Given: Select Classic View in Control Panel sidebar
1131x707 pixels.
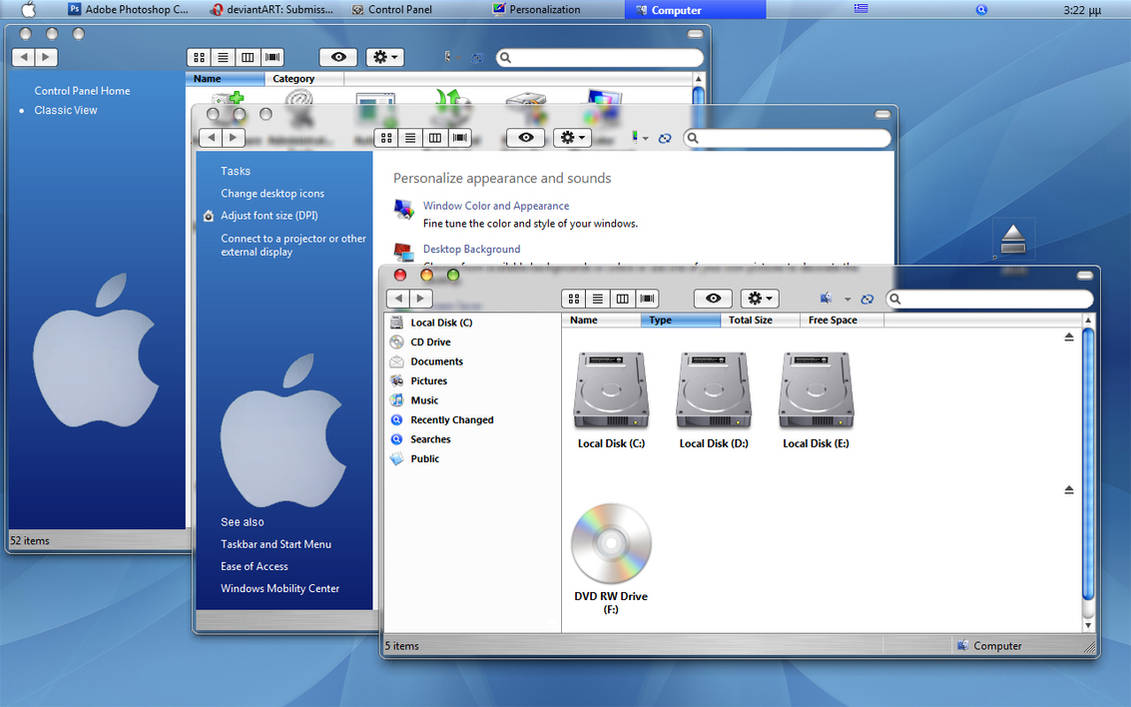Looking at the screenshot, I should (66, 110).
